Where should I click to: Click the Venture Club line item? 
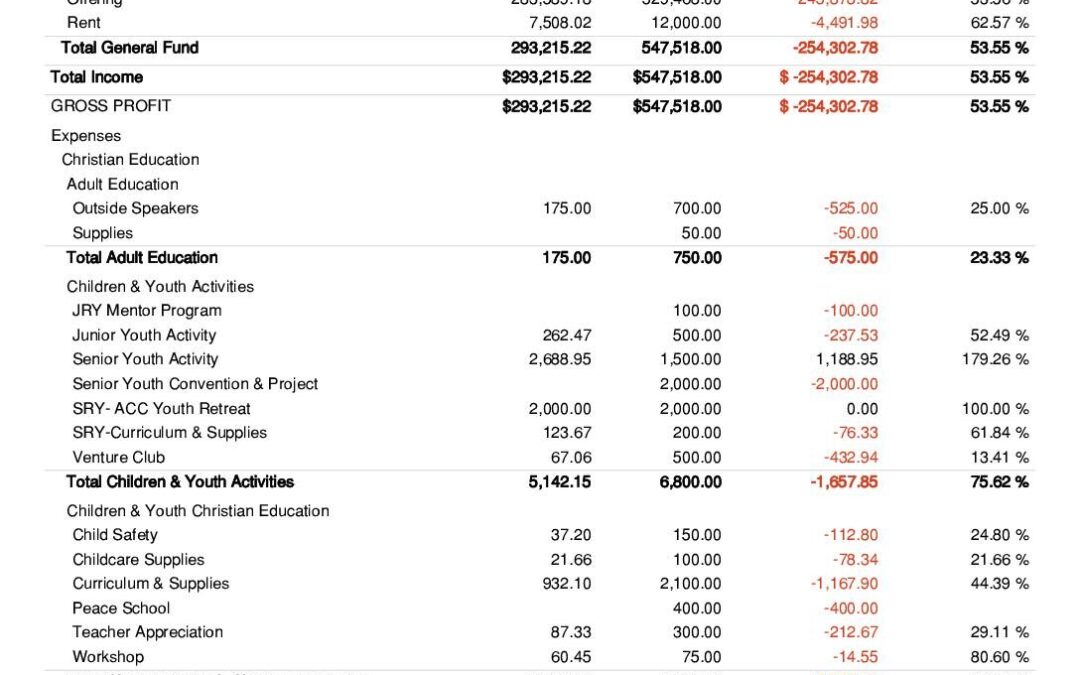click(119, 457)
